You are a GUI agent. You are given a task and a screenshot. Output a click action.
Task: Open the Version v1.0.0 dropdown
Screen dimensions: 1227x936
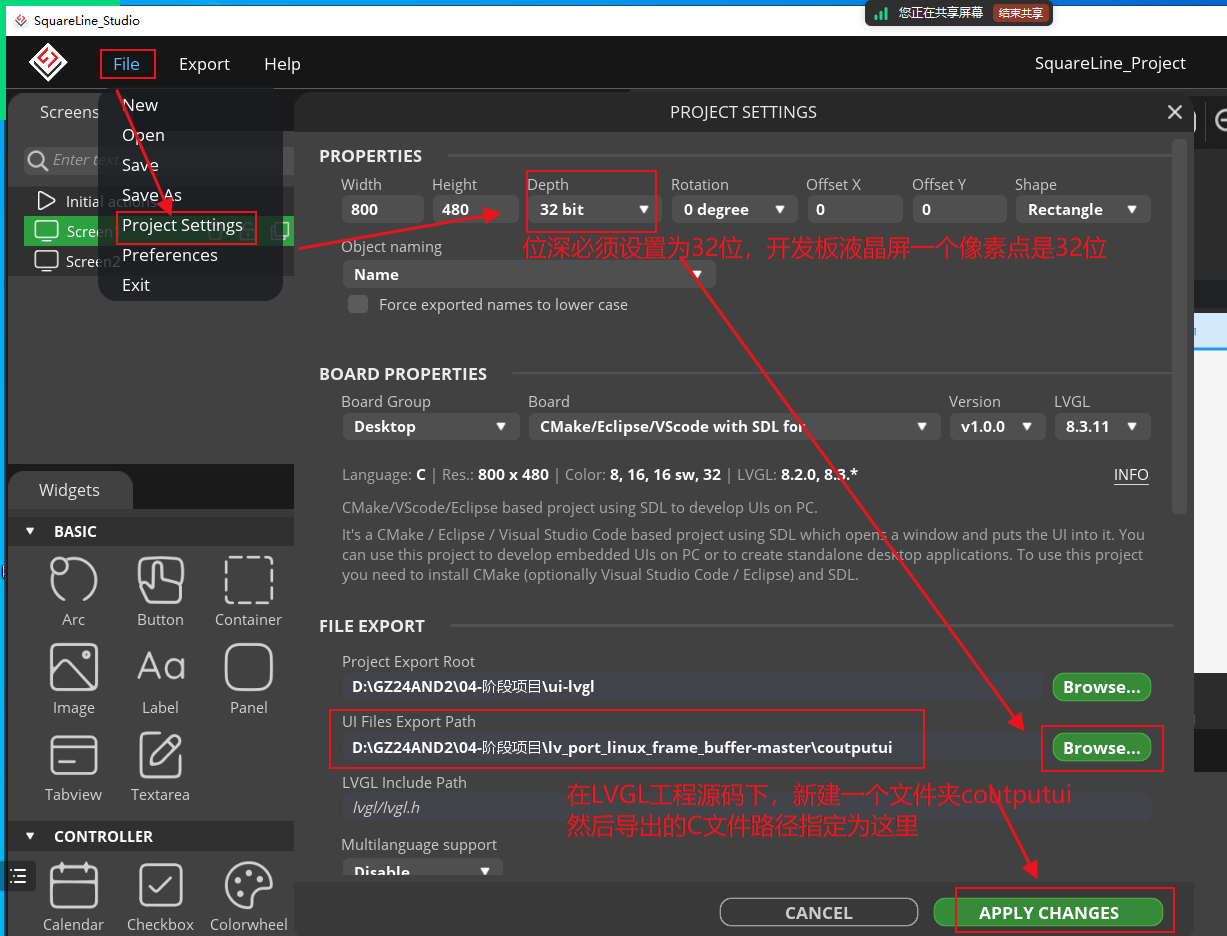[x=997, y=426]
